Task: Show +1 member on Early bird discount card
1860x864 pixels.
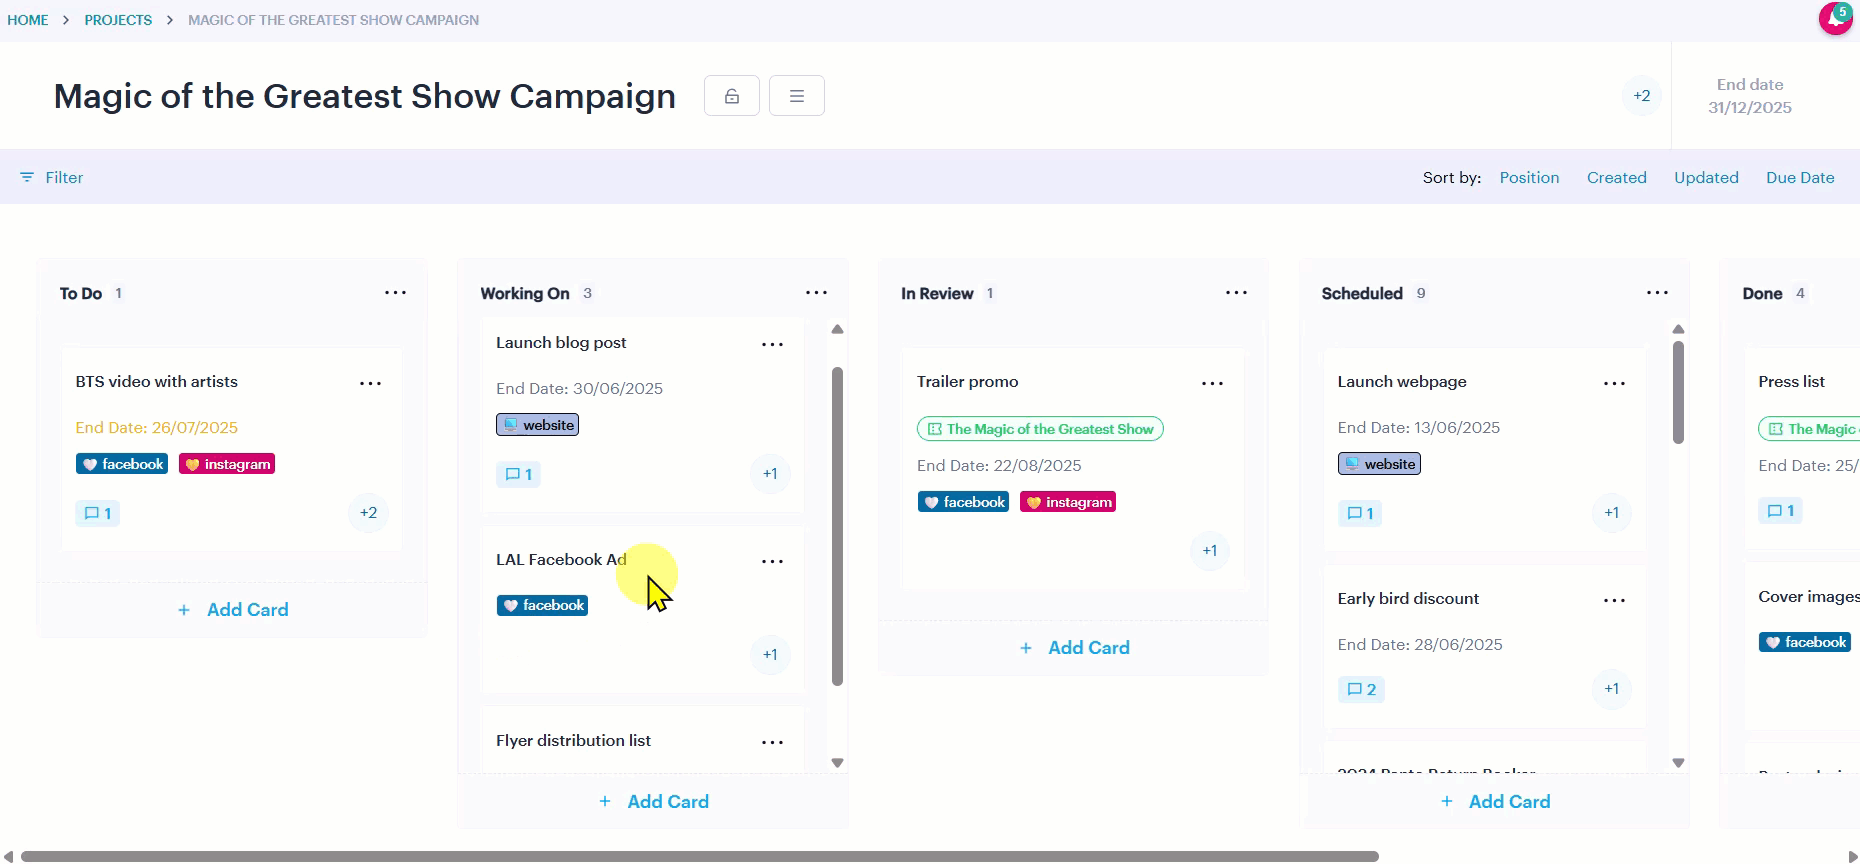Action: point(1612,689)
